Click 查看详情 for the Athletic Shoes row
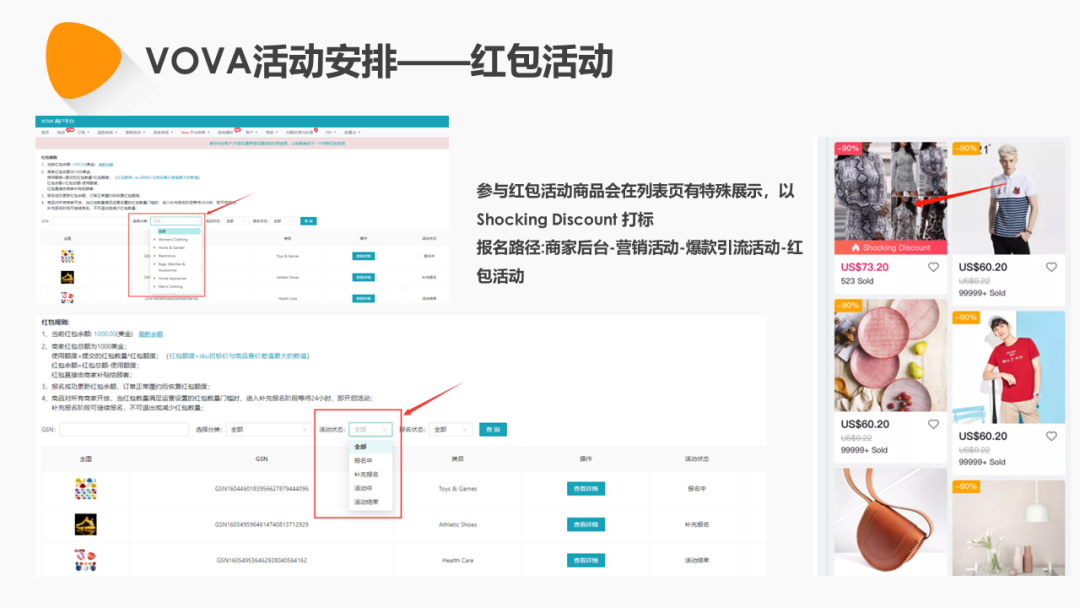 (586, 525)
